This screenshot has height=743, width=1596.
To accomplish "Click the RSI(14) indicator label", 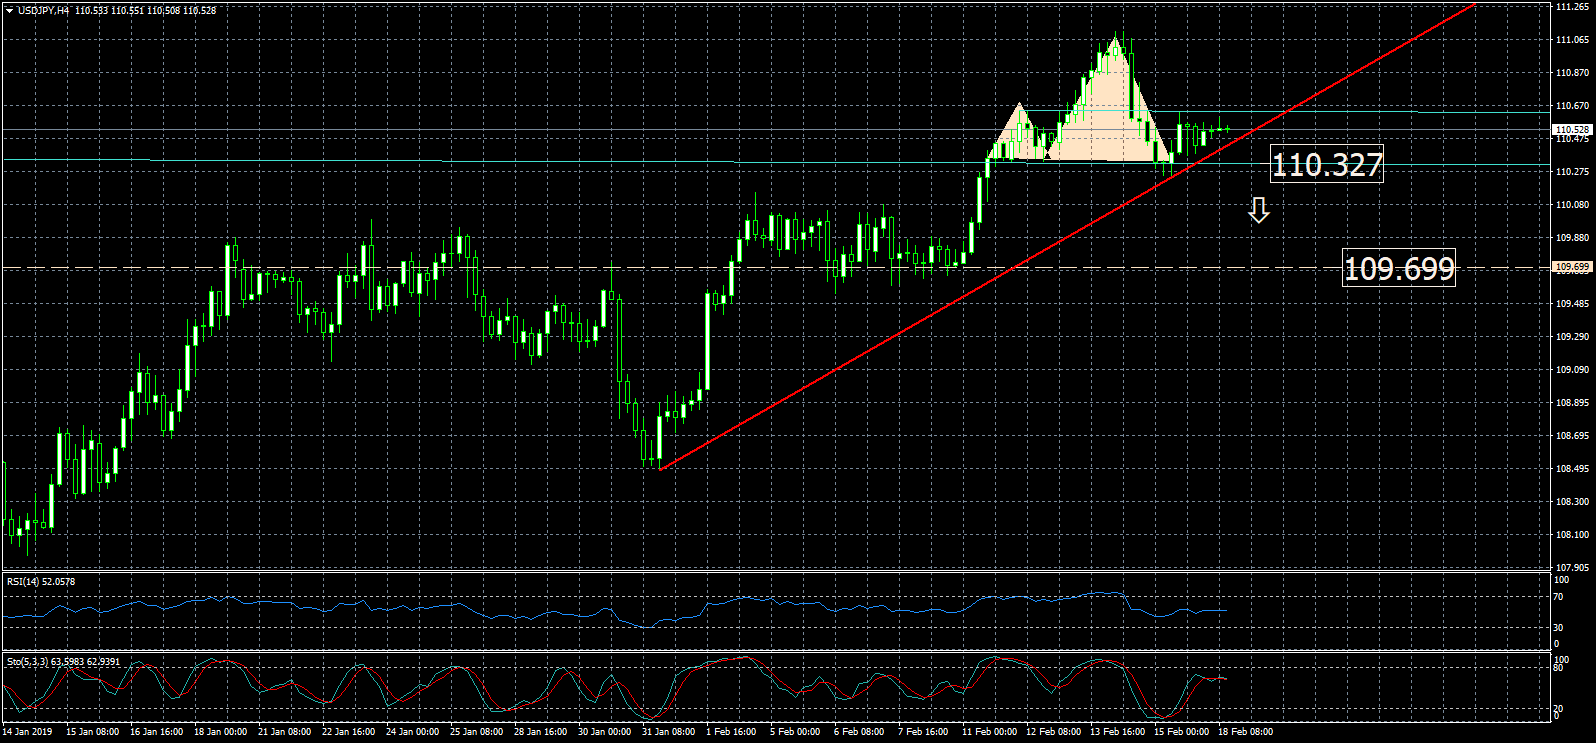I will (41, 581).
